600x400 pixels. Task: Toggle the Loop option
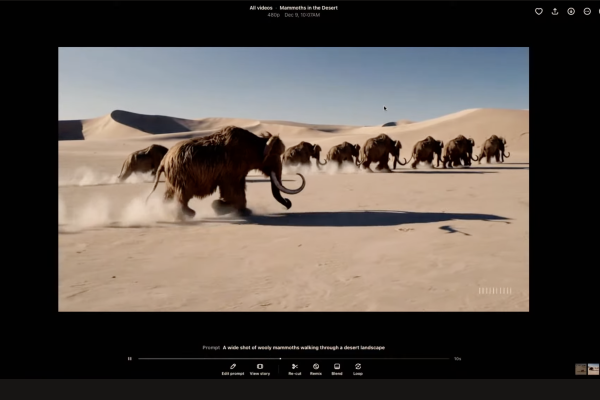click(358, 367)
